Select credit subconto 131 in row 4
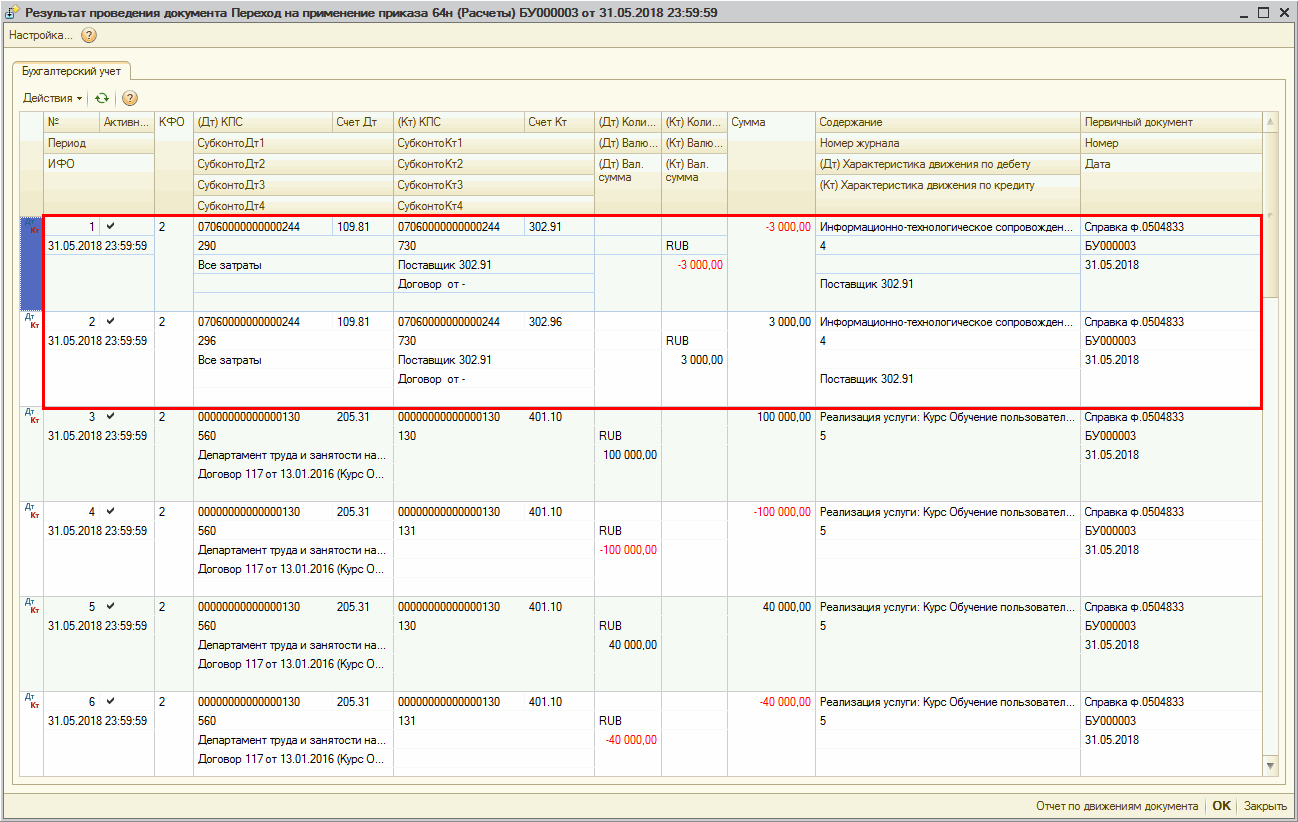Viewport: 1298px width, 822px height. pyautogui.click(x=494, y=531)
